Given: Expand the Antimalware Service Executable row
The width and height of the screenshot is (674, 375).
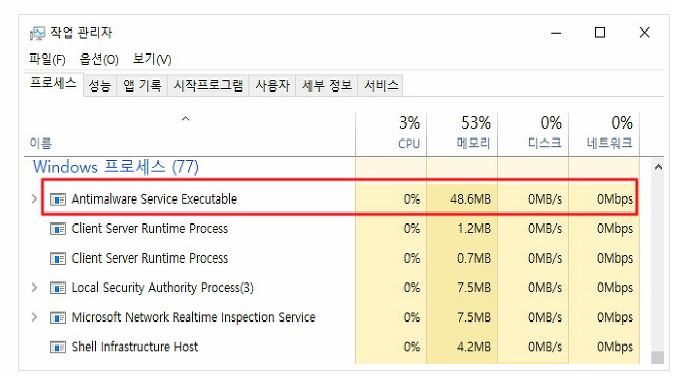Looking at the screenshot, I should 34,199.
